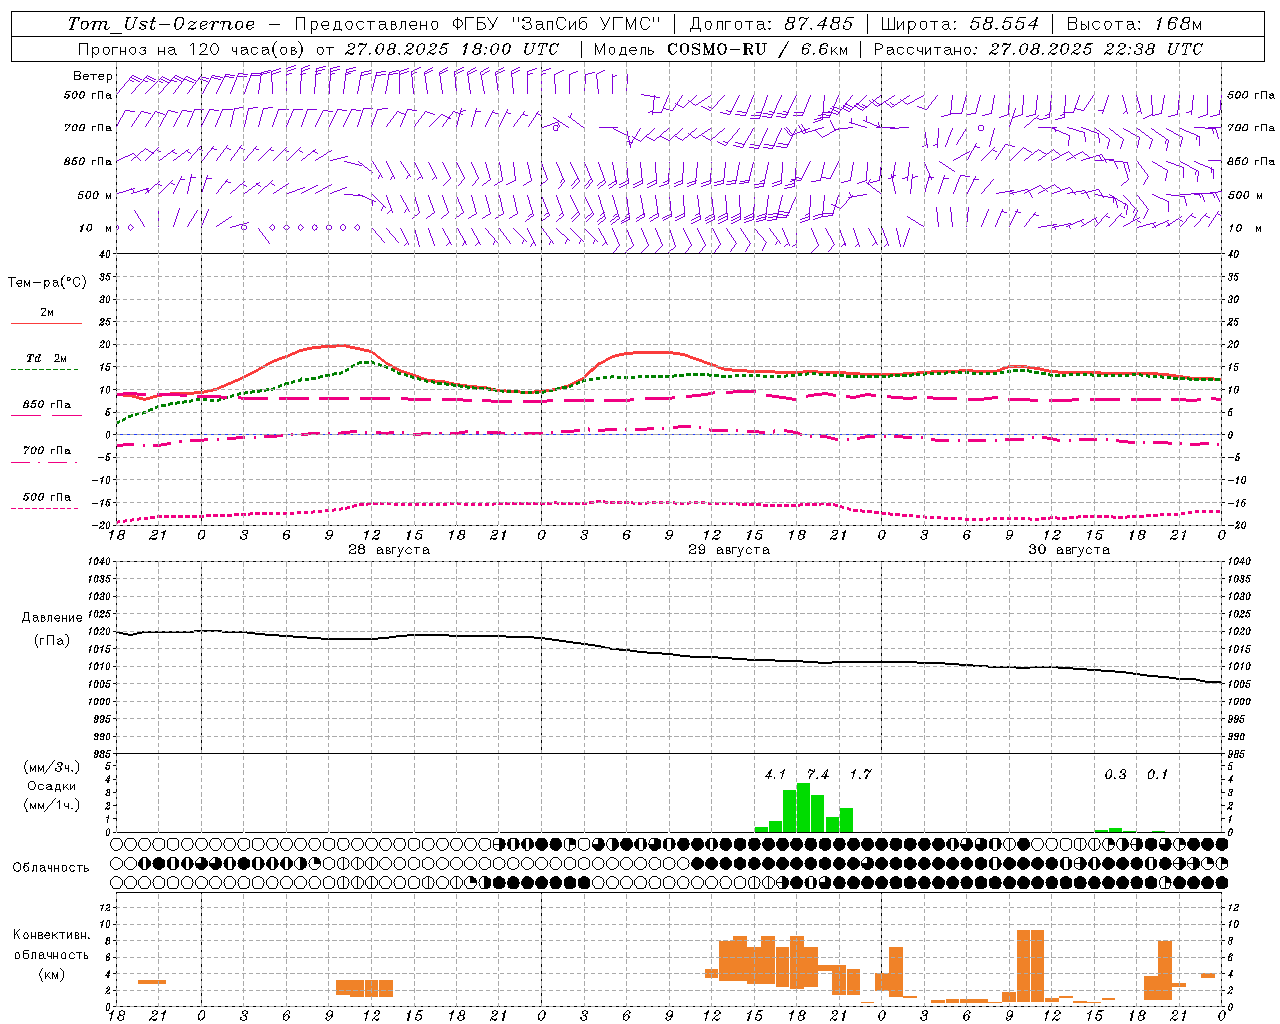1280x1024 pixels.
Task: Click the 700 гПа temperature legend entry
Action: (46, 451)
